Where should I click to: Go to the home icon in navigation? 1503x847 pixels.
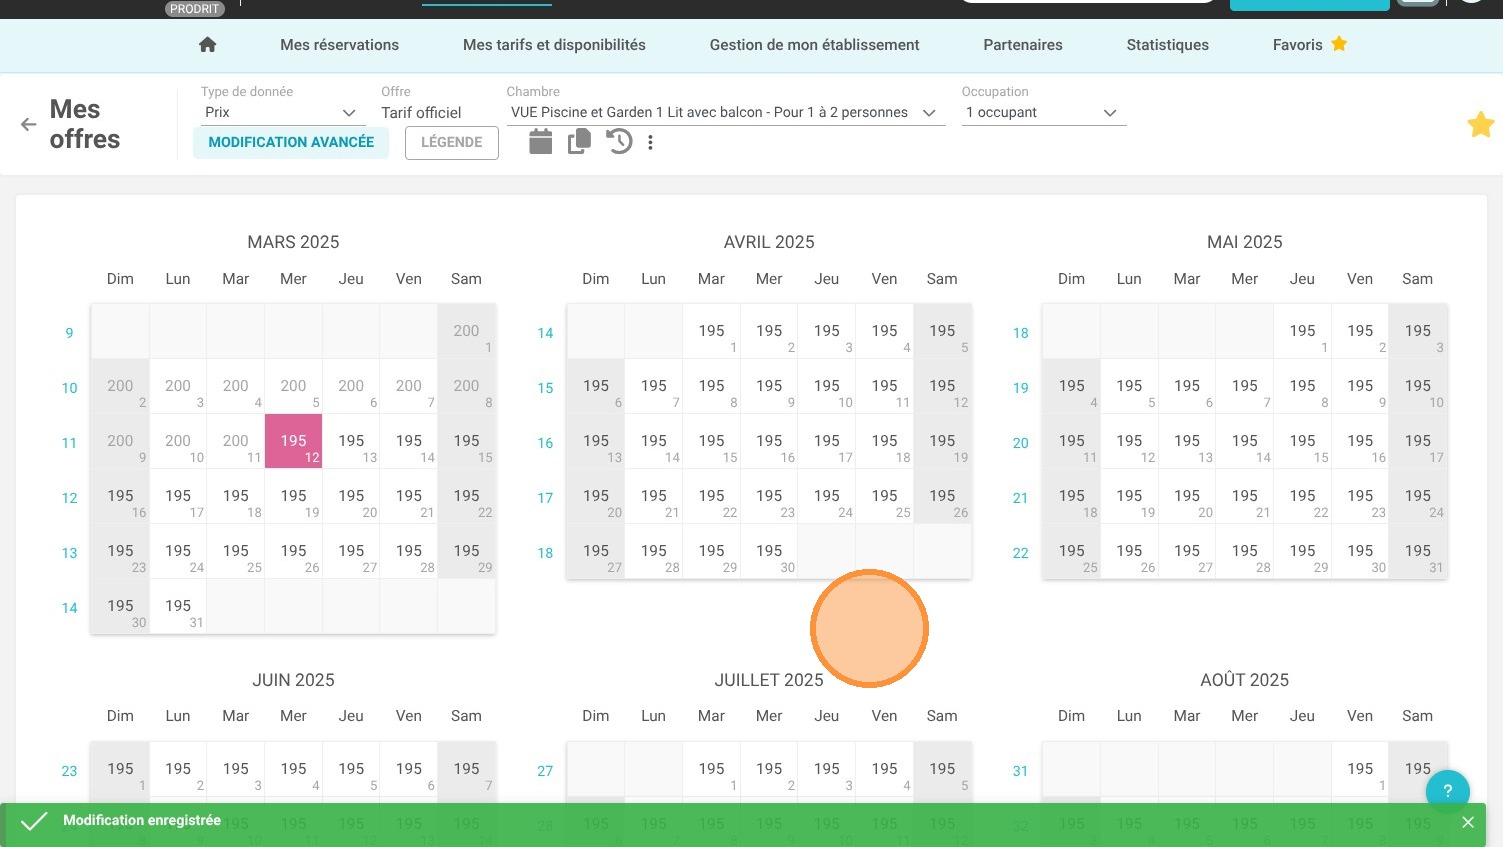tap(208, 45)
